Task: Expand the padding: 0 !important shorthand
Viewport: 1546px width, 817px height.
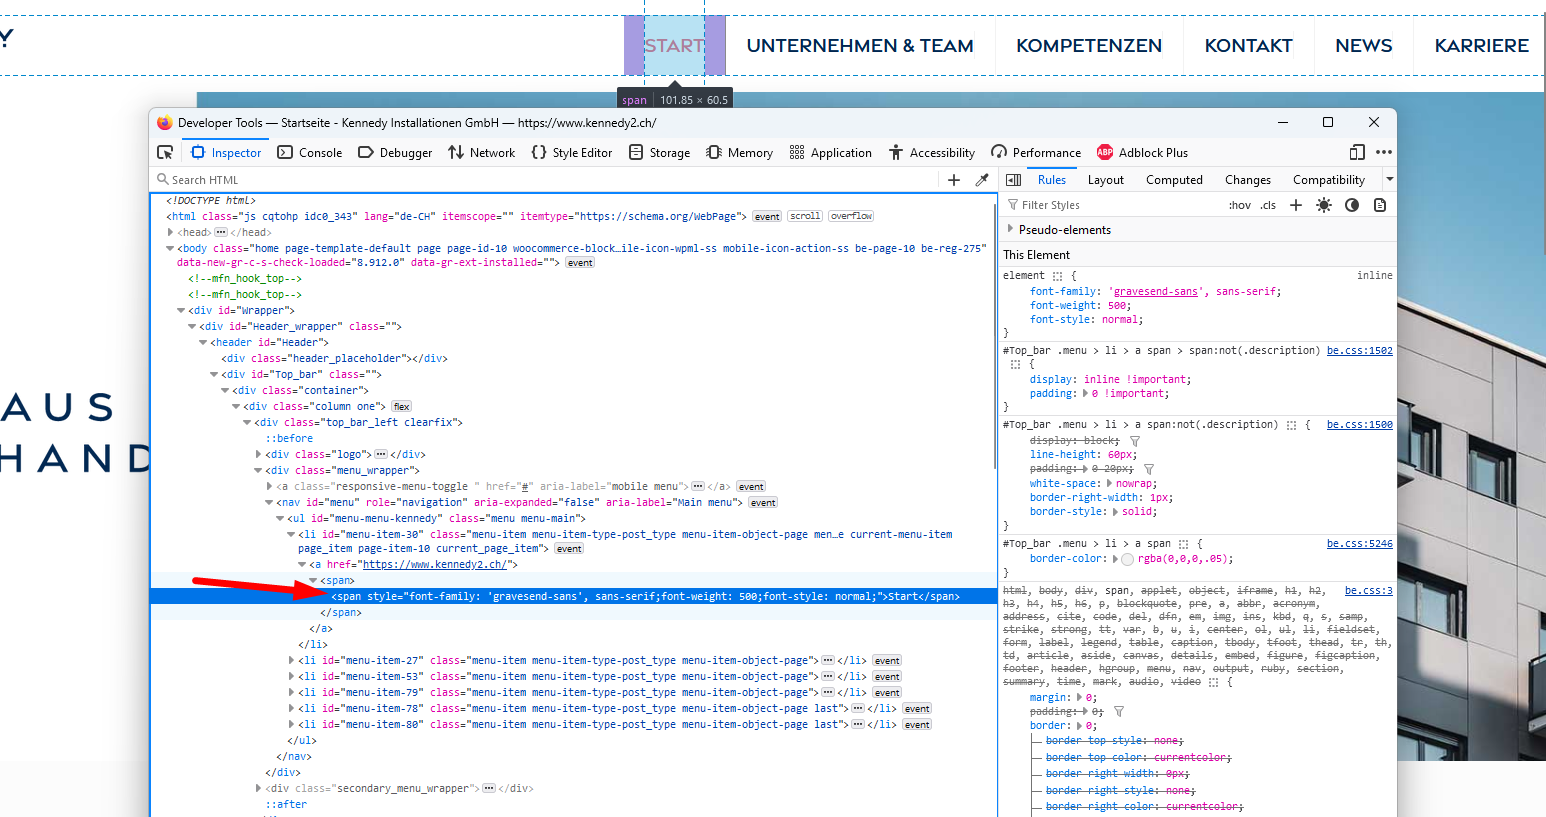Action: 1087,394
